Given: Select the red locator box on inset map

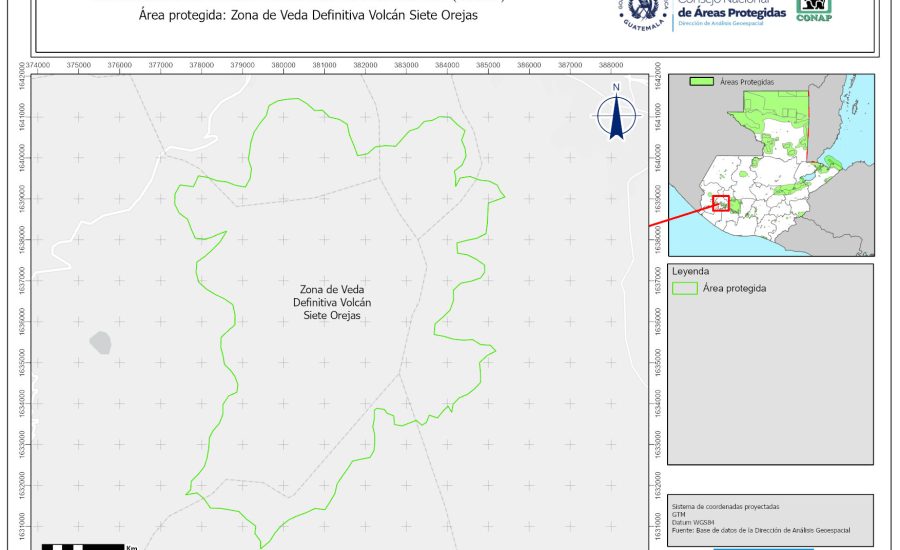Looking at the screenshot, I should (x=721, y=203).
